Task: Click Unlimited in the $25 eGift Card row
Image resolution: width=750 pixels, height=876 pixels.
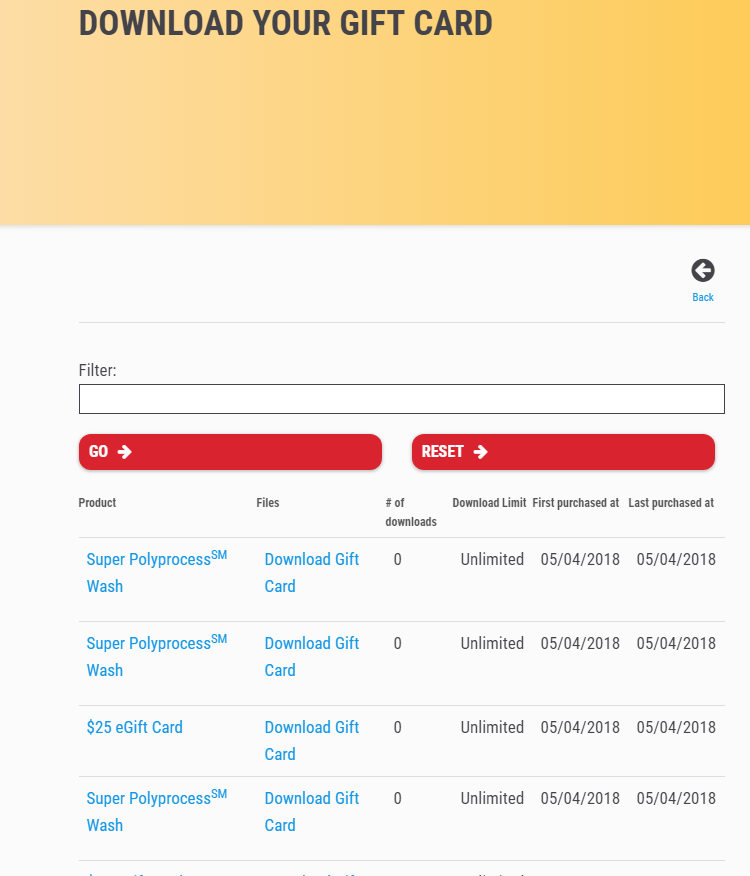Action: tap(492, 727)
